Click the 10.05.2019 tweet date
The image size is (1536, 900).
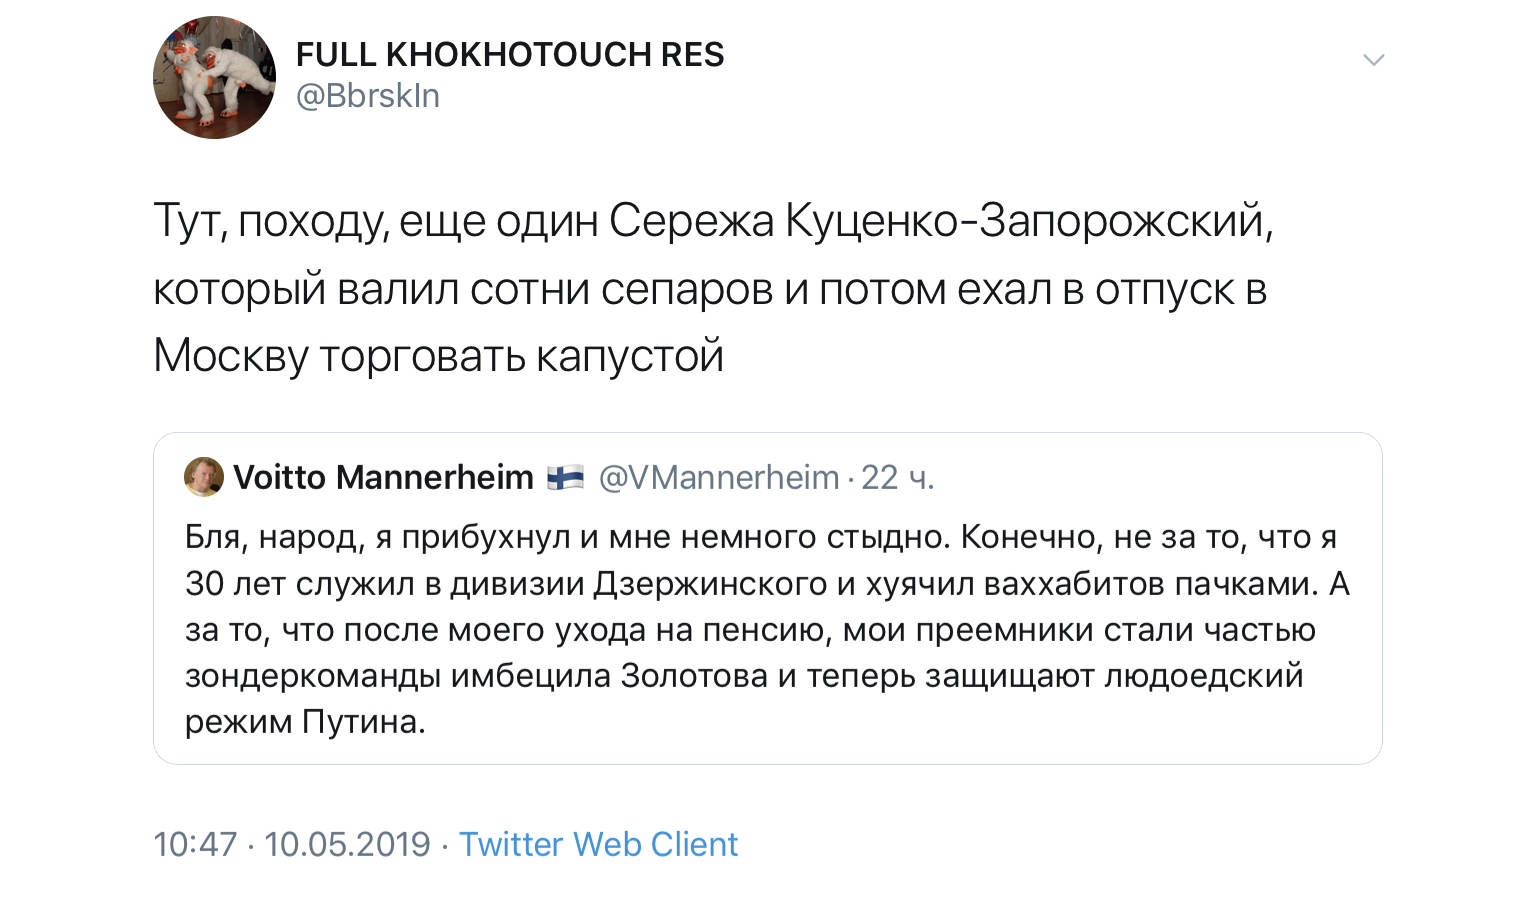click(347, 845)
